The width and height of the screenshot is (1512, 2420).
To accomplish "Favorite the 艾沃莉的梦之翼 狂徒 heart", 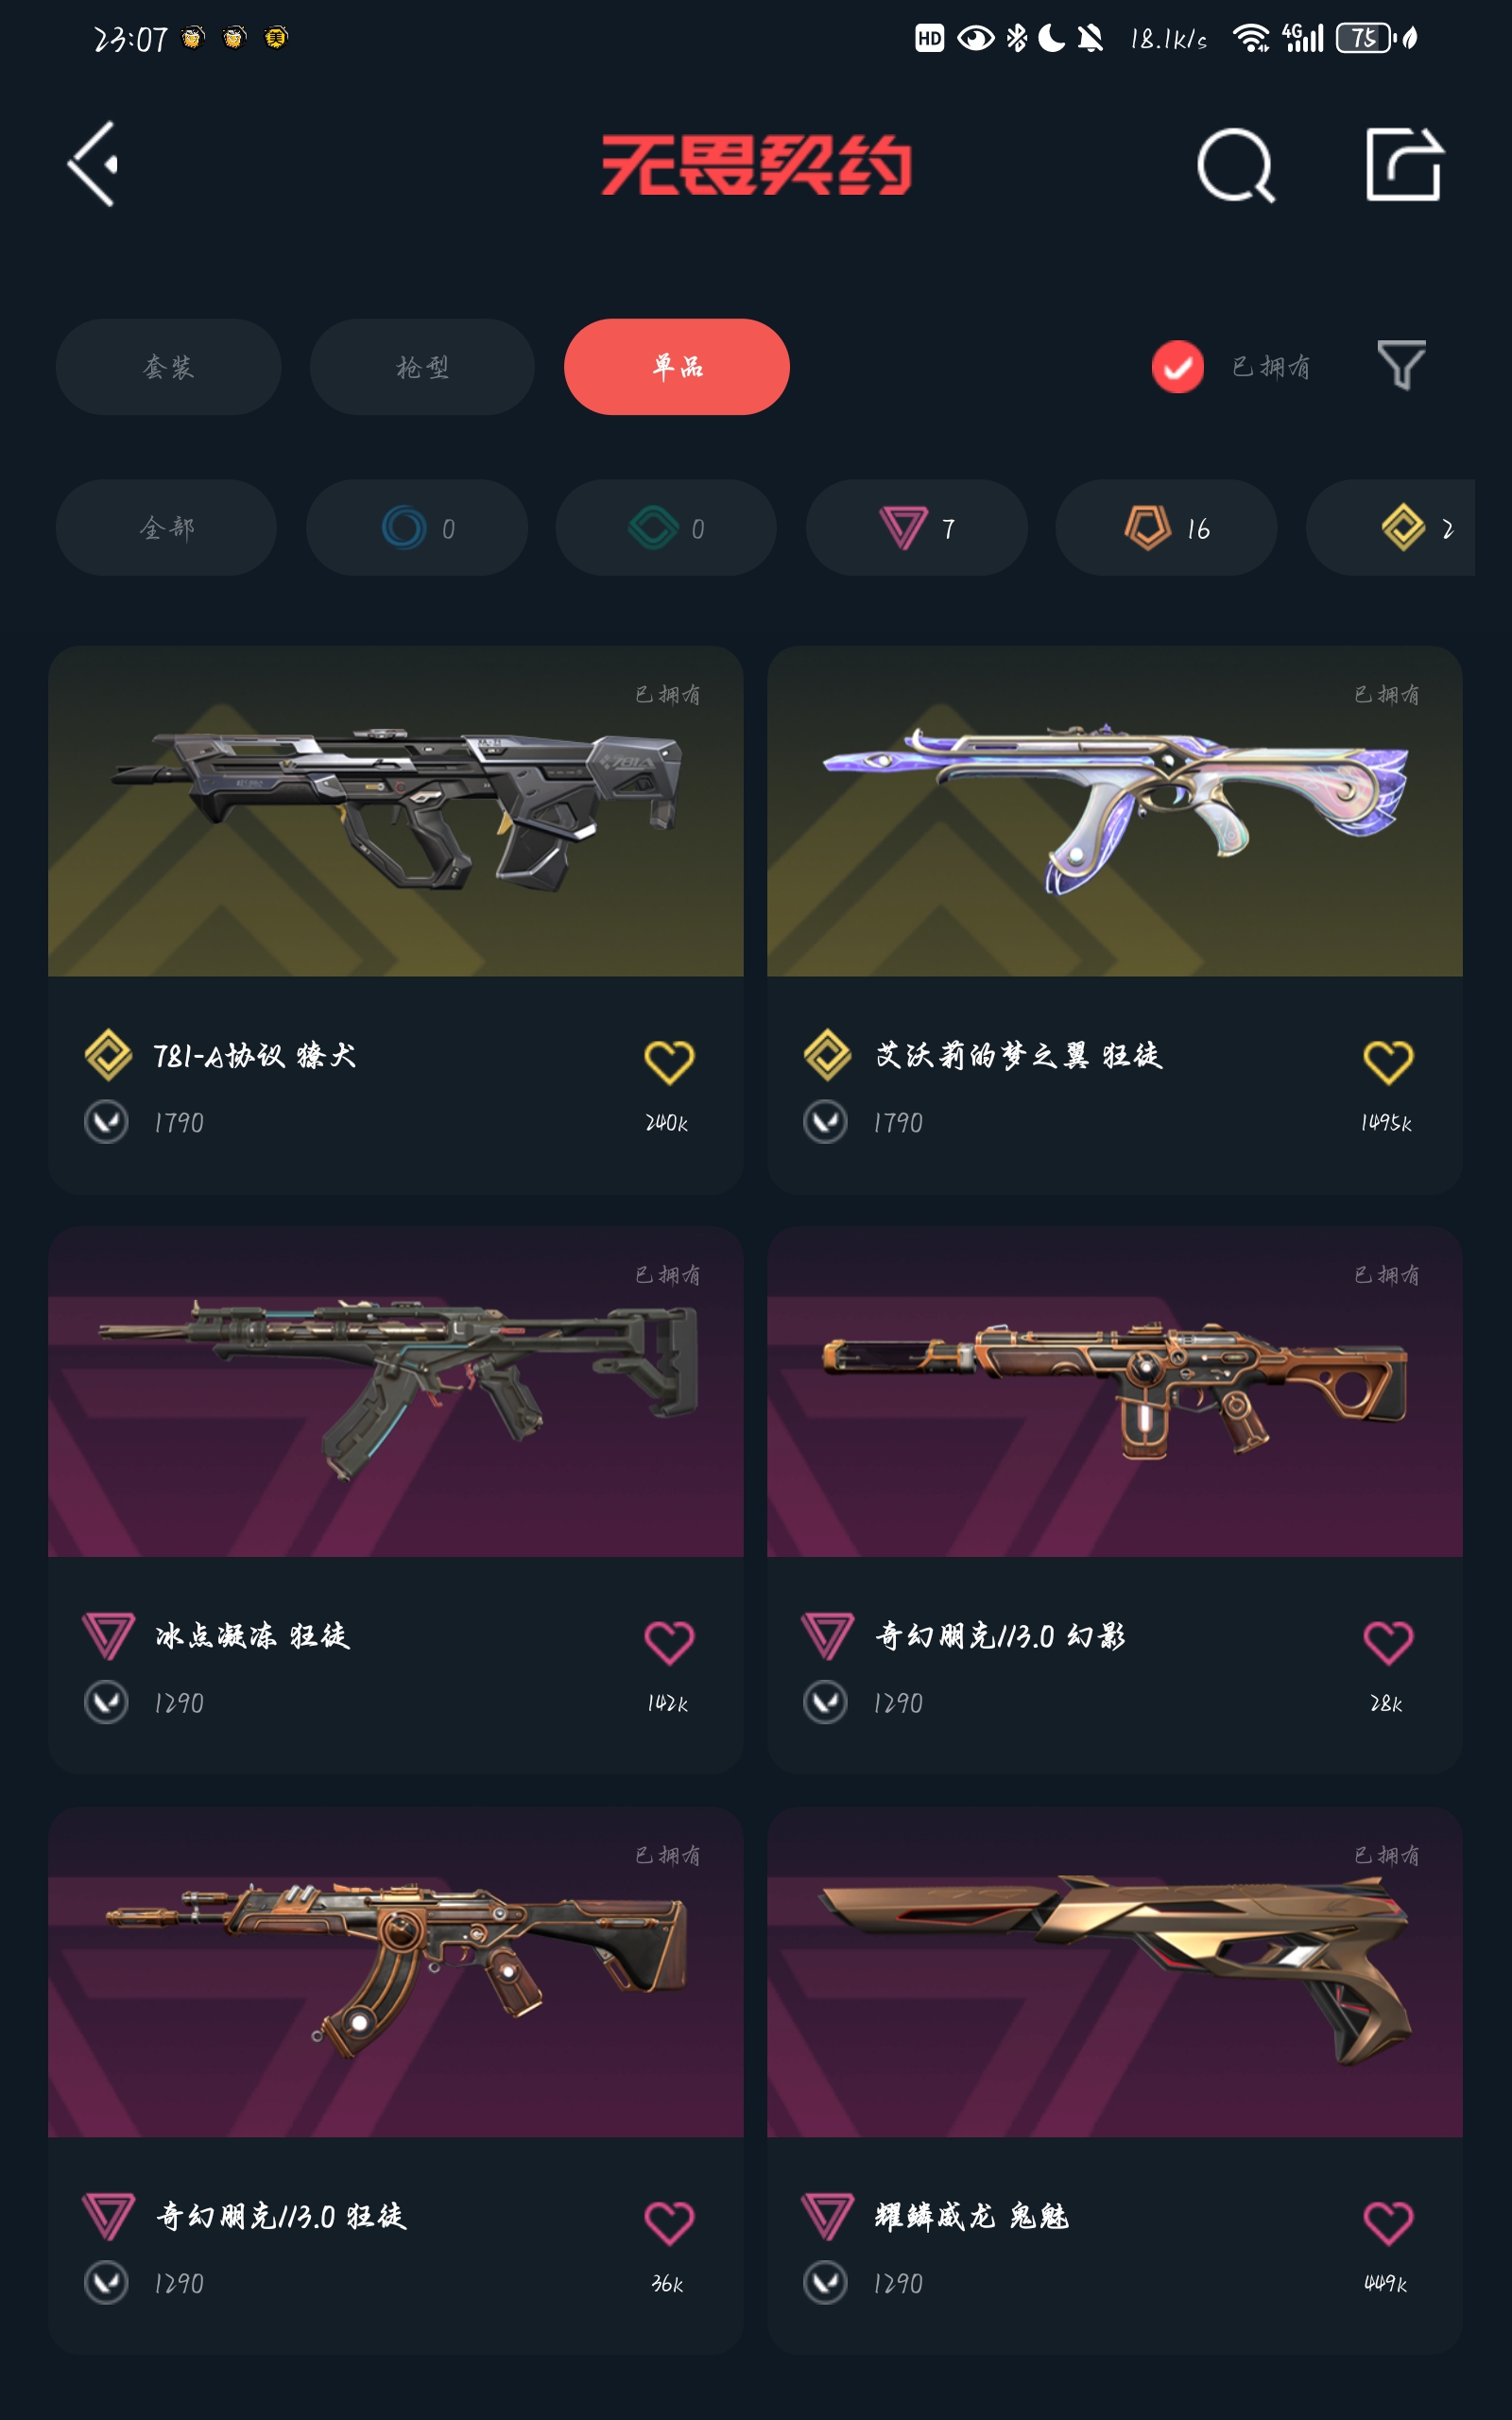I will click(1388, 1062).
